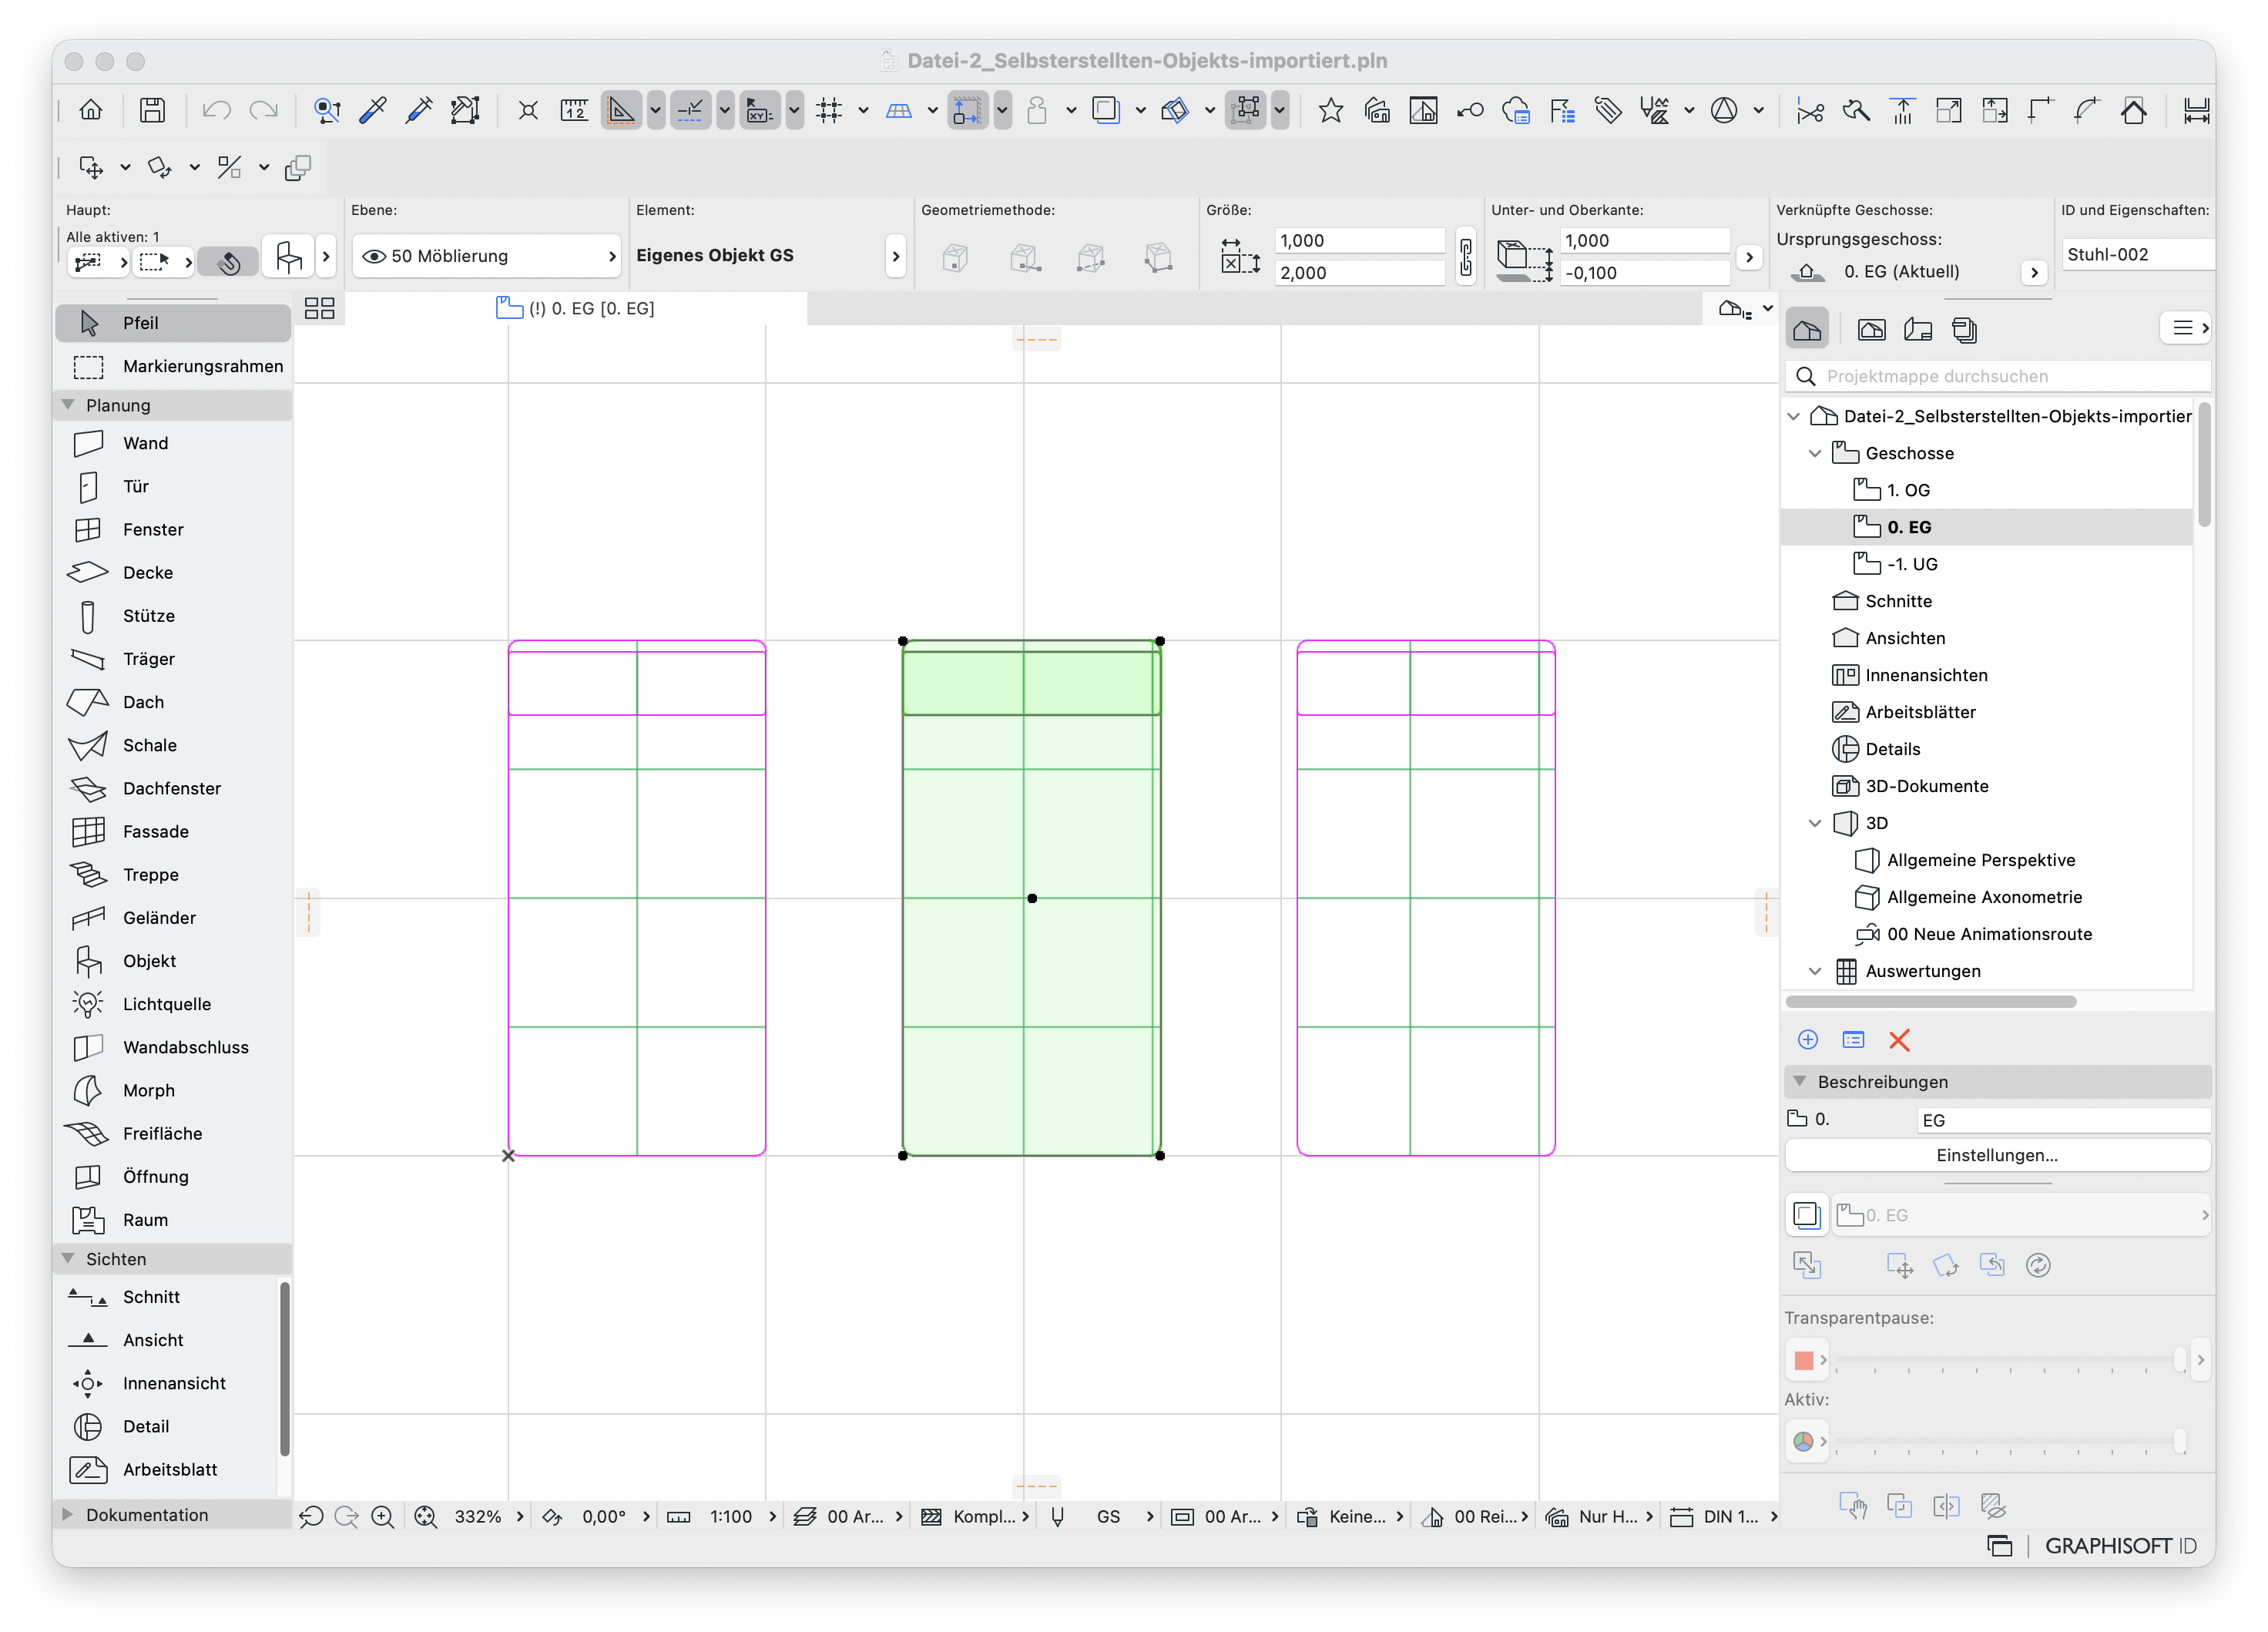Screen dimensions: 2268x1632
Task: Click the blue plus new story icon
Action: click(x=1807, y=1039)
